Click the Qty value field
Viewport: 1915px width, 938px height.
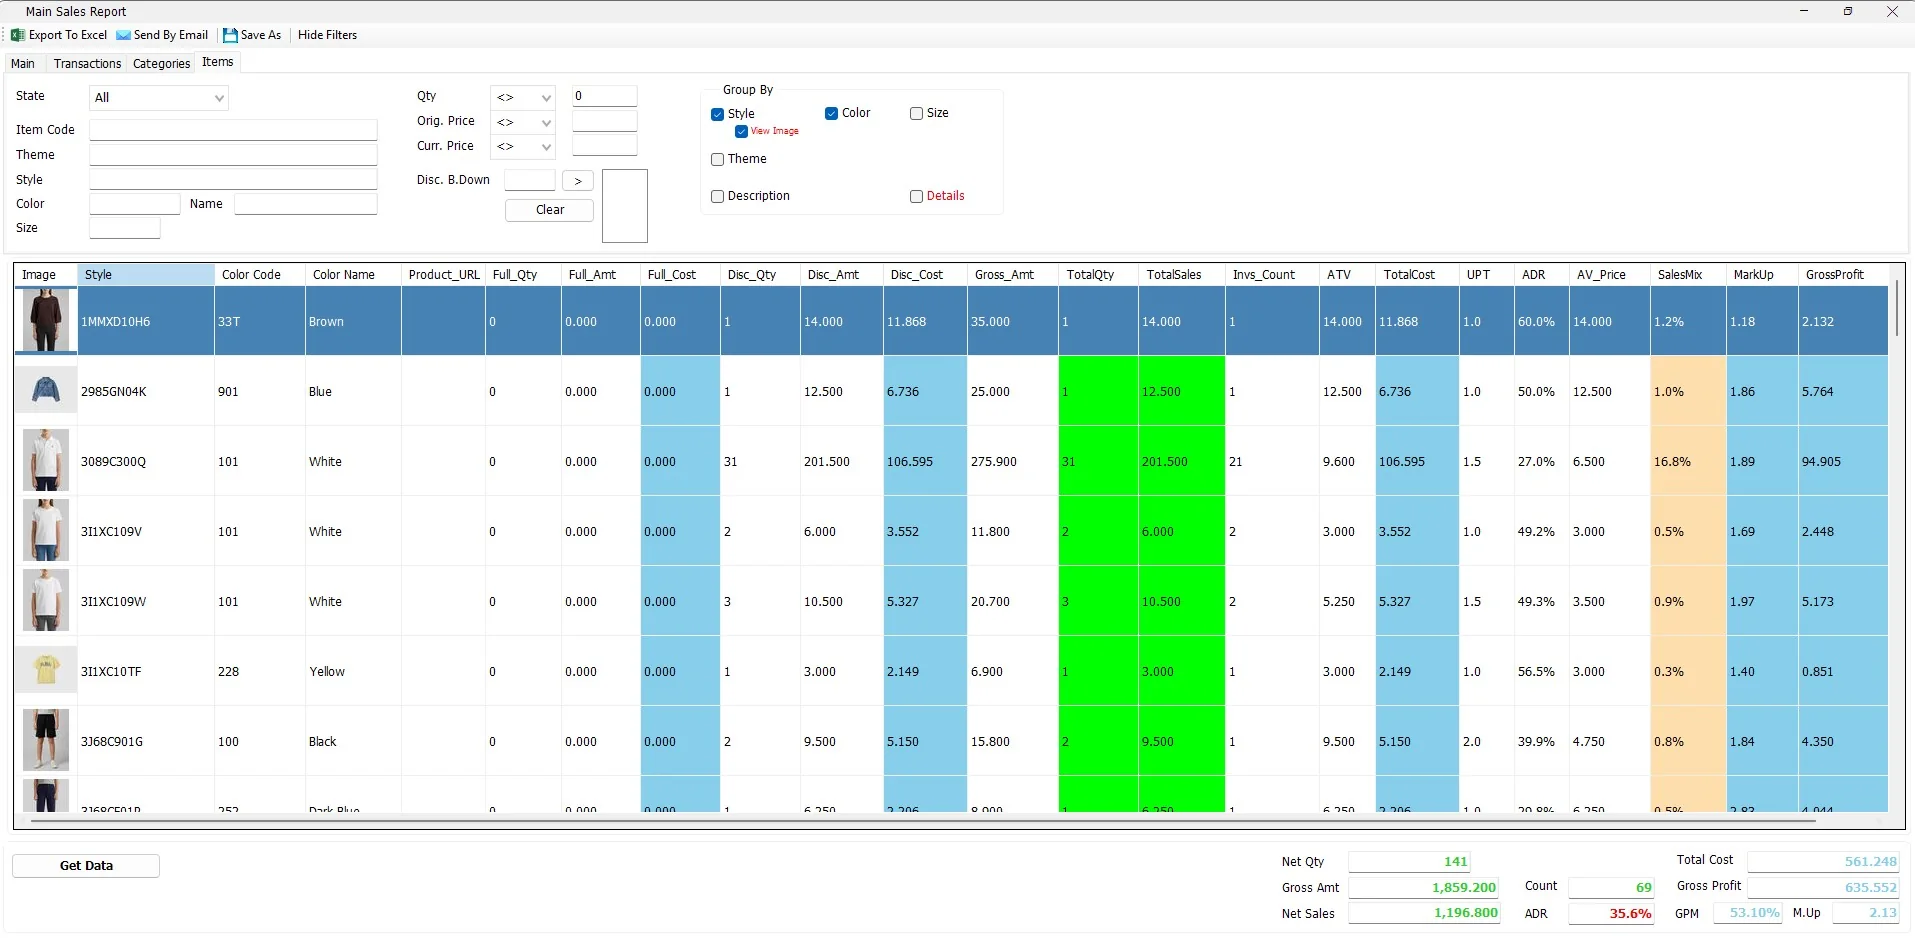coord(605,96)
